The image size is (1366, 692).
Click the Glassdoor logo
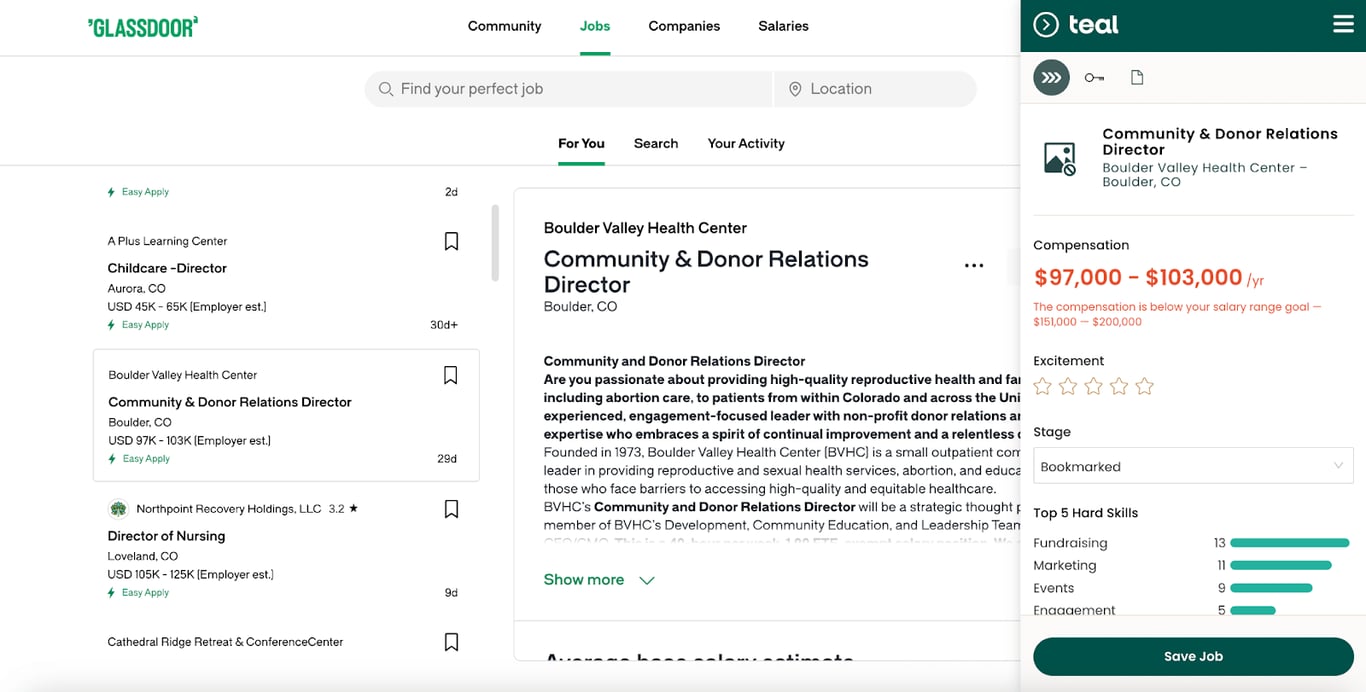click(x=142, y=27)
